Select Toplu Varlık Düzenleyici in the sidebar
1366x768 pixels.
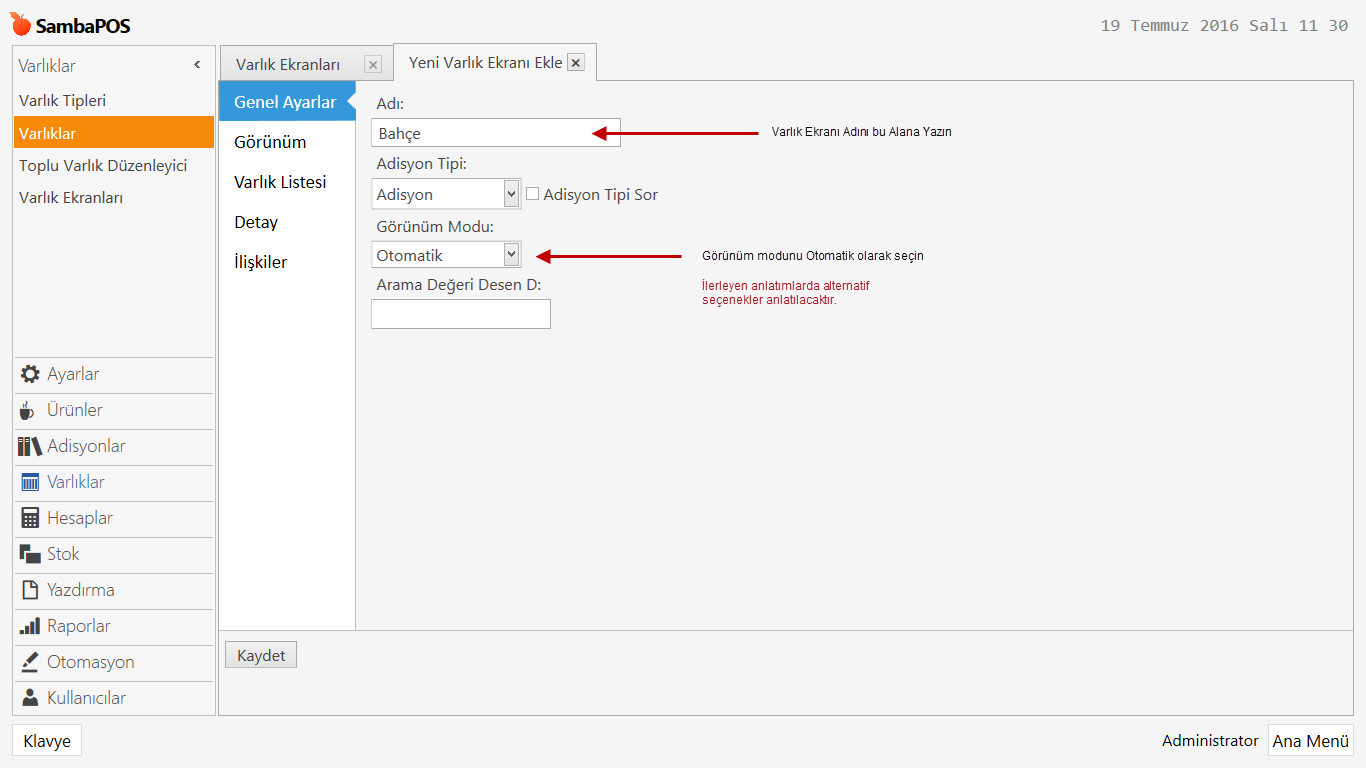[114, 165]
